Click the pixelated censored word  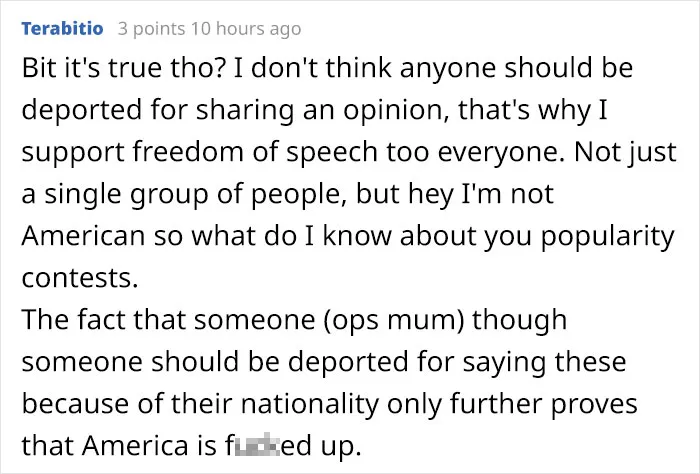pyautogui.click(x=261, y=445)
